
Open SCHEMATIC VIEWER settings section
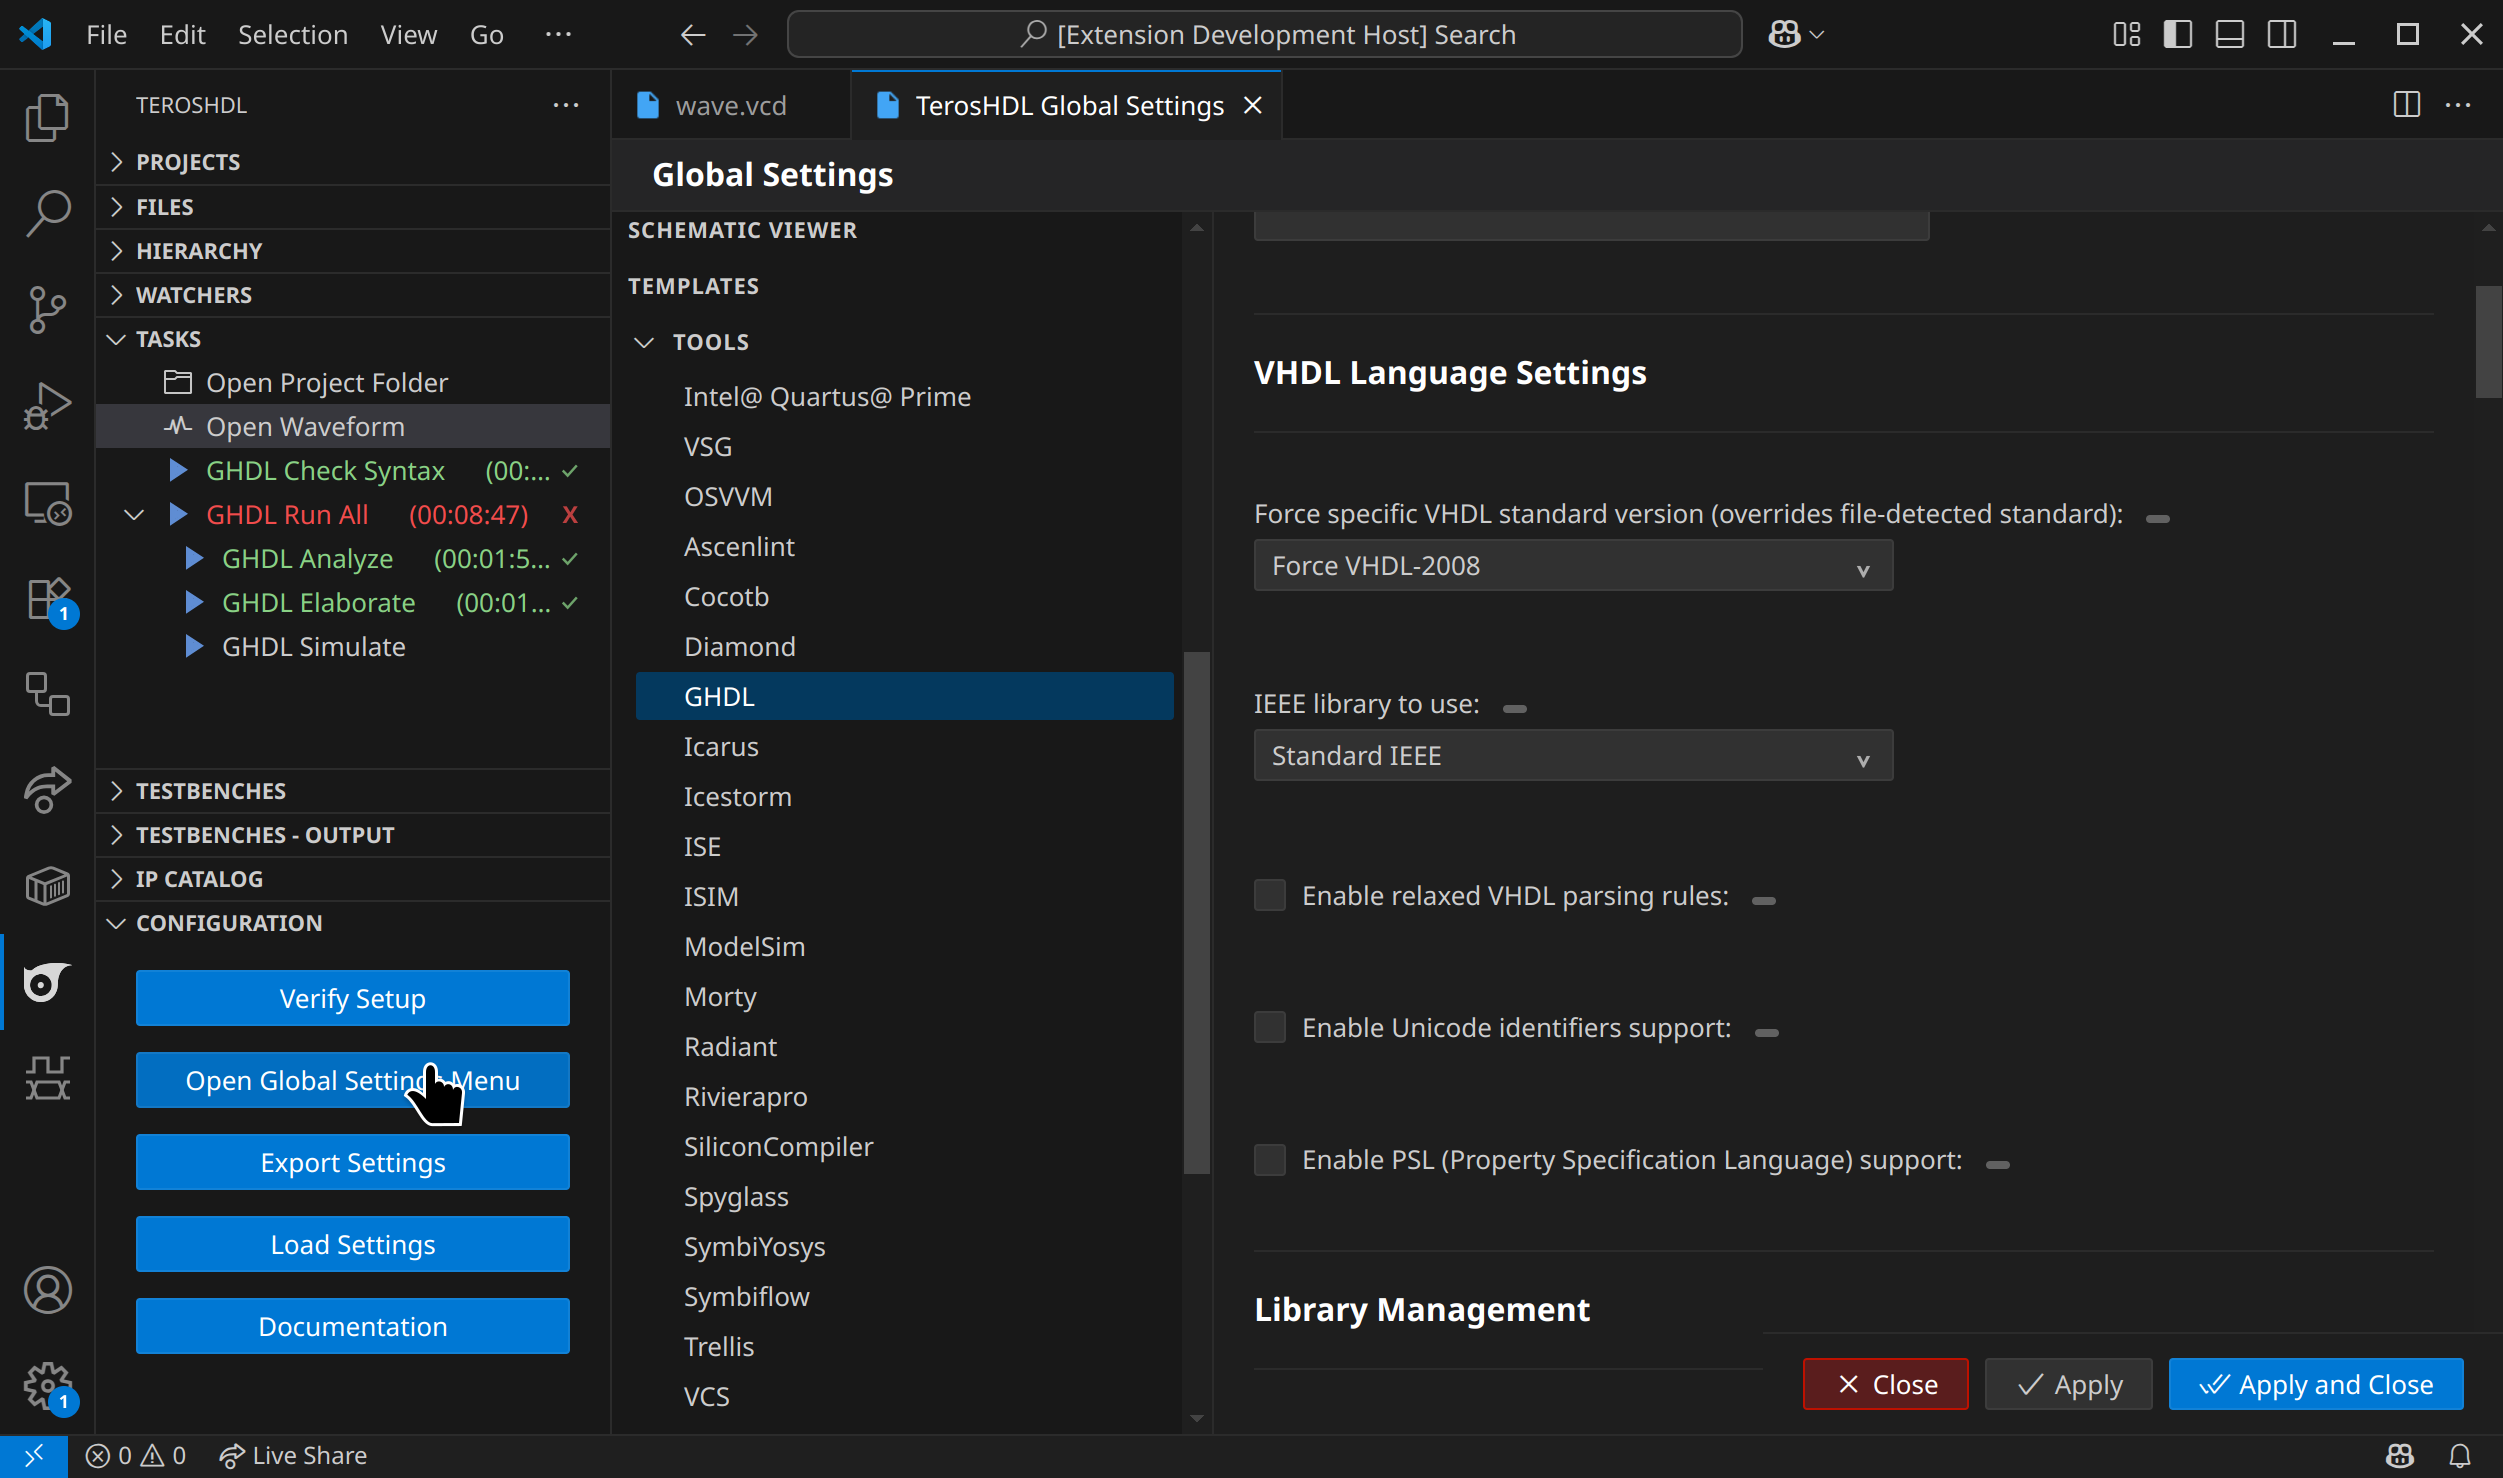[x=742, y=230]
